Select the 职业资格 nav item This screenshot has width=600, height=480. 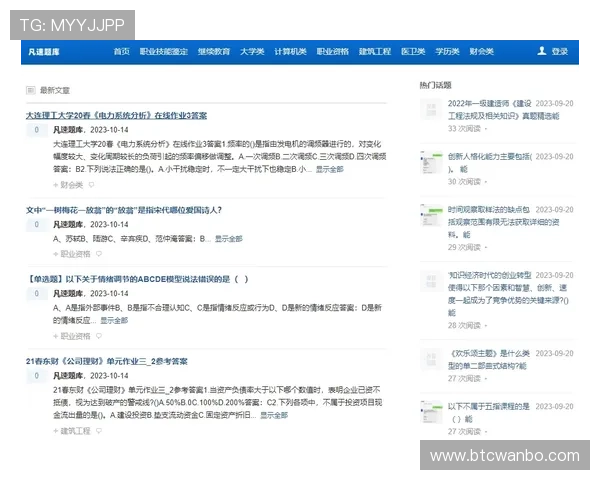point(333,51)
